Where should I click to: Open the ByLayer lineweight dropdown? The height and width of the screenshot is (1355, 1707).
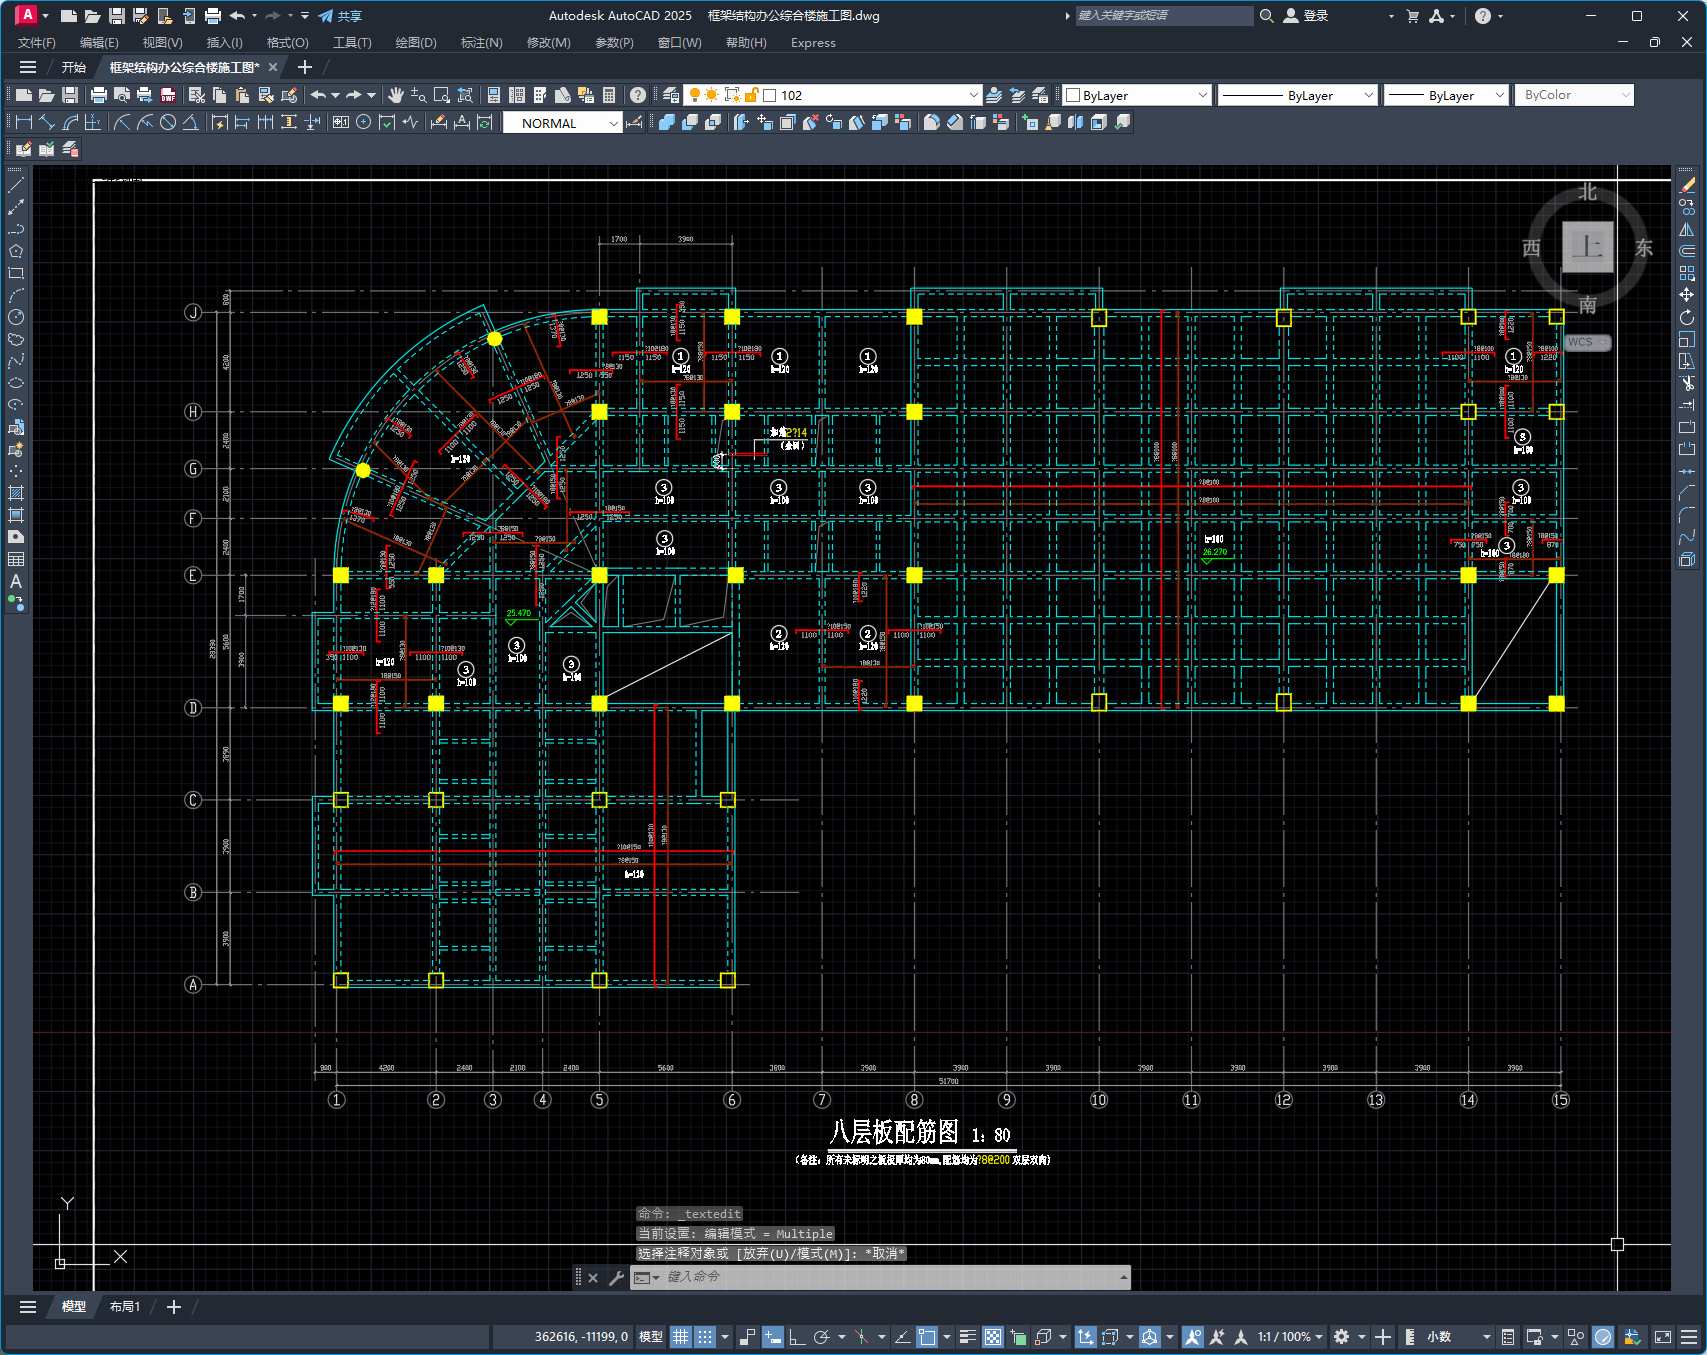pos(1446,95)
